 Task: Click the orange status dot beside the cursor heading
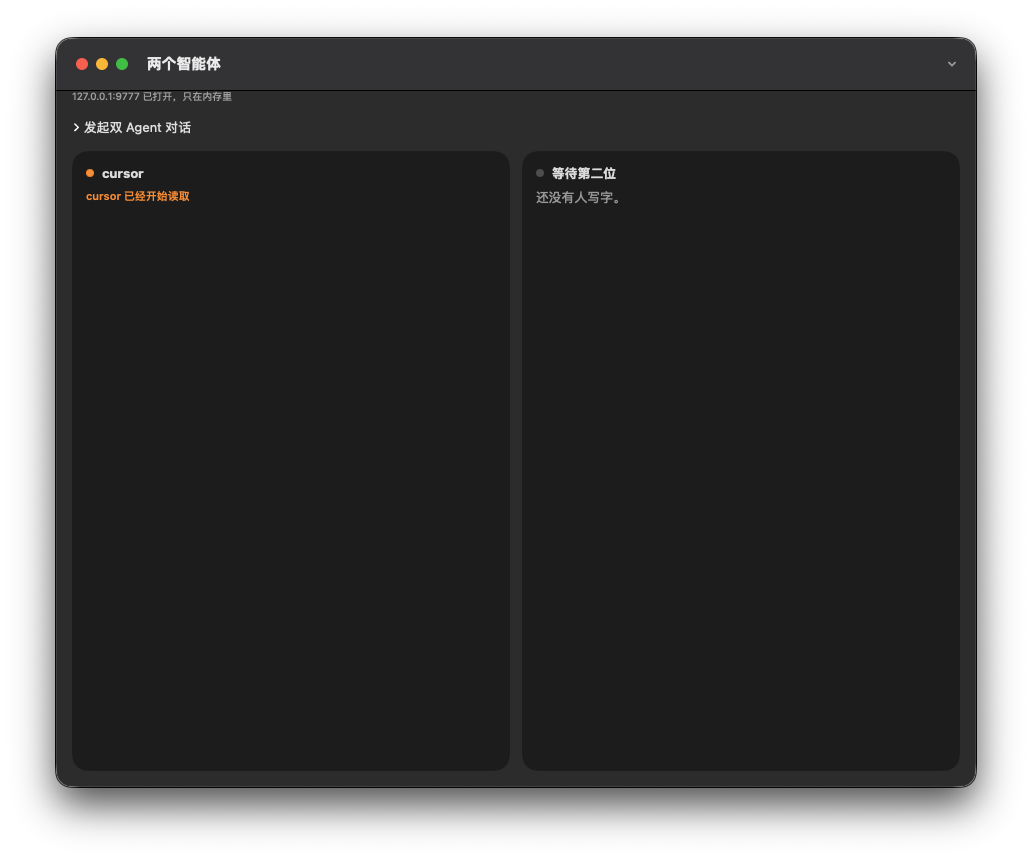[90, 173]
